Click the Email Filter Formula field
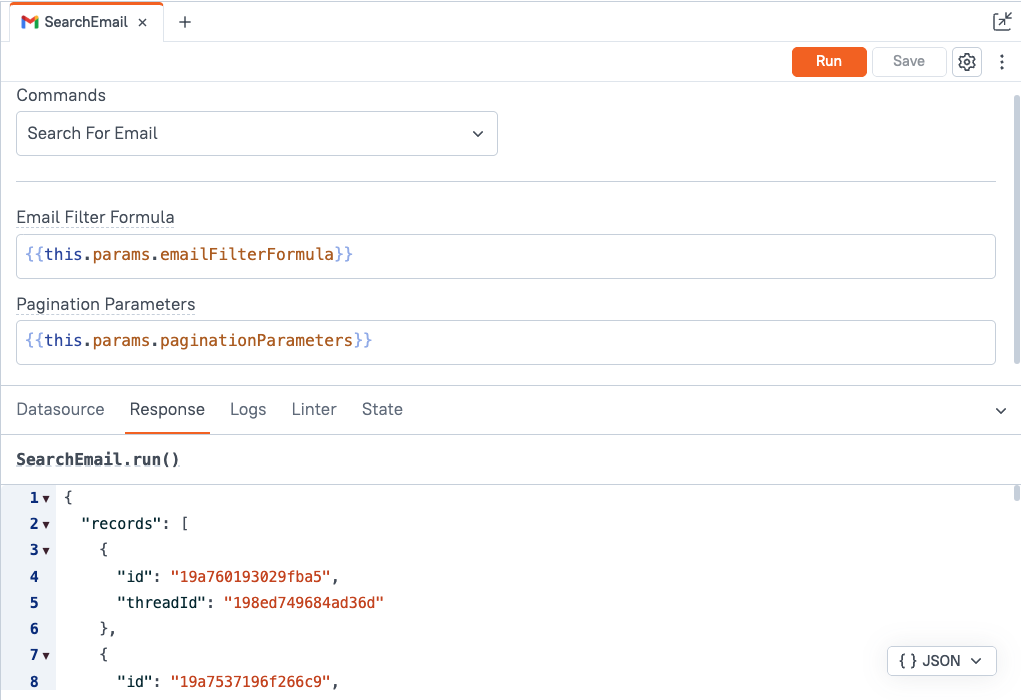Viewport: 1021px width, 700px height. pyautogui.click(x=505, y=256)
